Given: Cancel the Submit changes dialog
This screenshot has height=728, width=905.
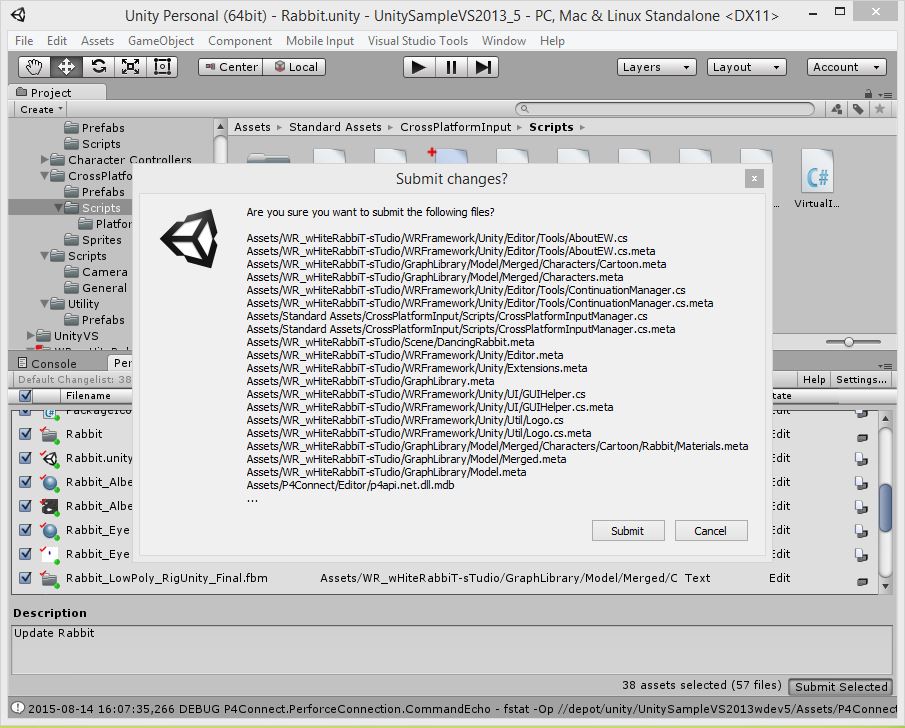Looking at the screenshot, I should [710, 531].
